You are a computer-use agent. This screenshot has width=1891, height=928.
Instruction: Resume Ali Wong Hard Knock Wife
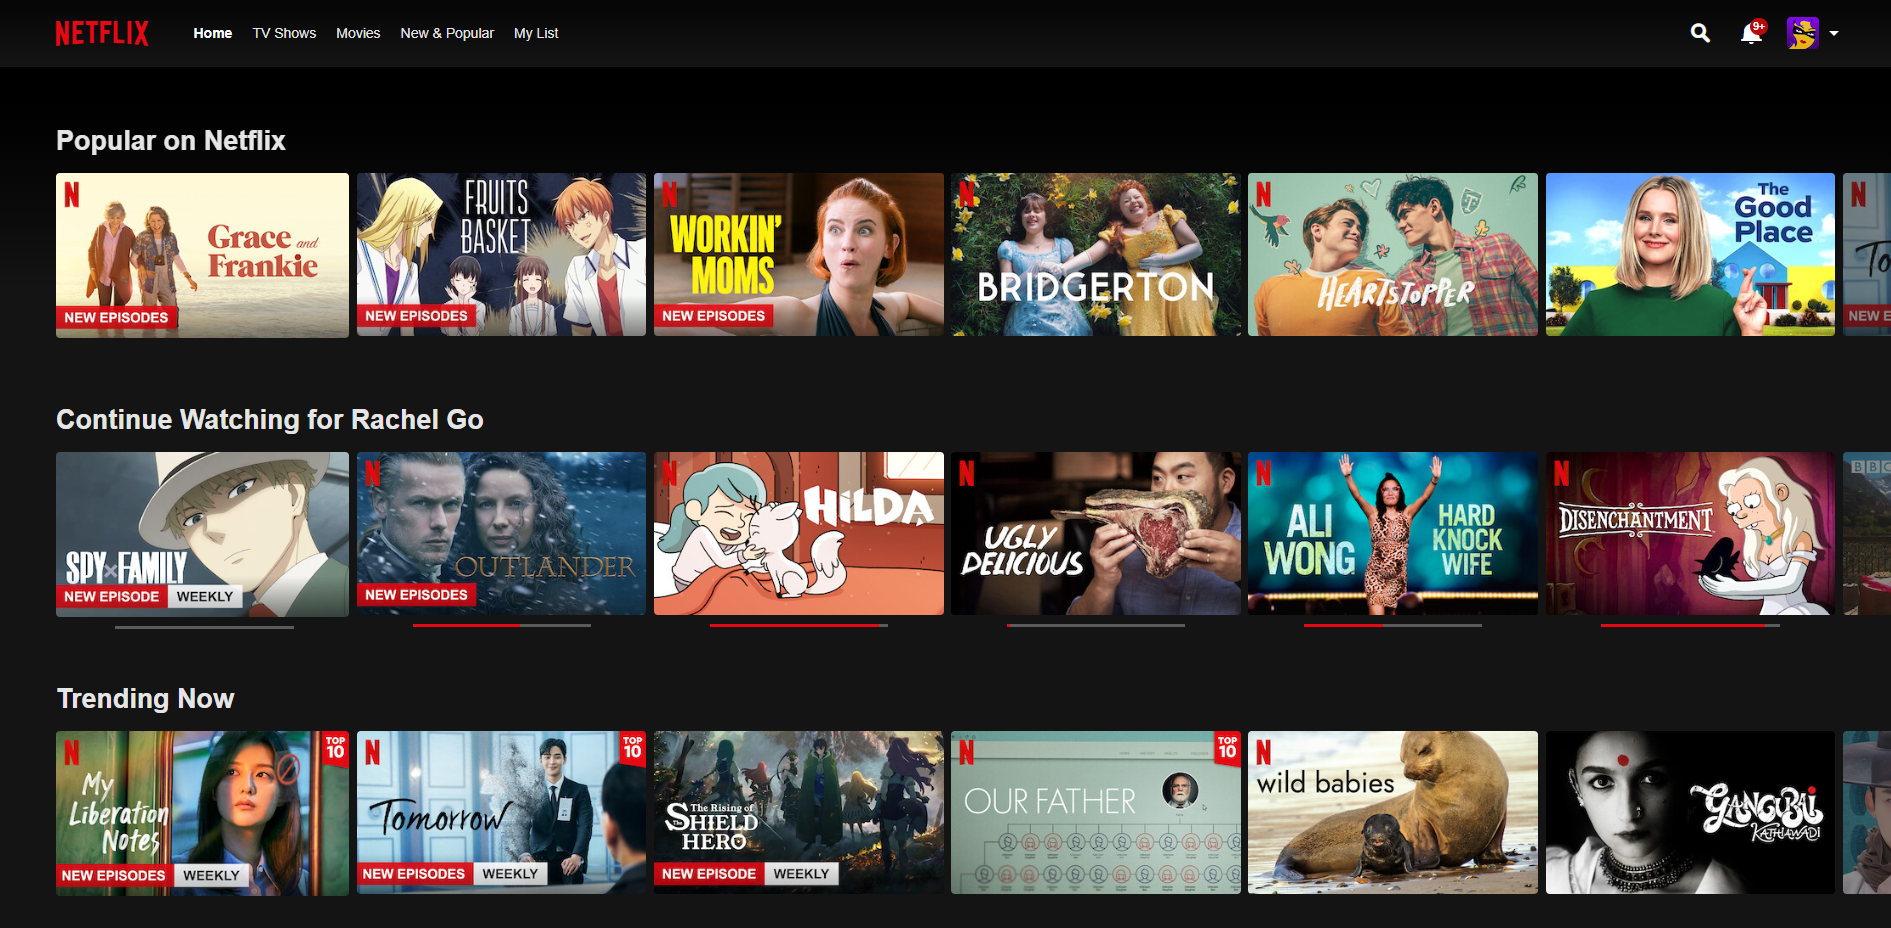click(x=1393, y=533)
